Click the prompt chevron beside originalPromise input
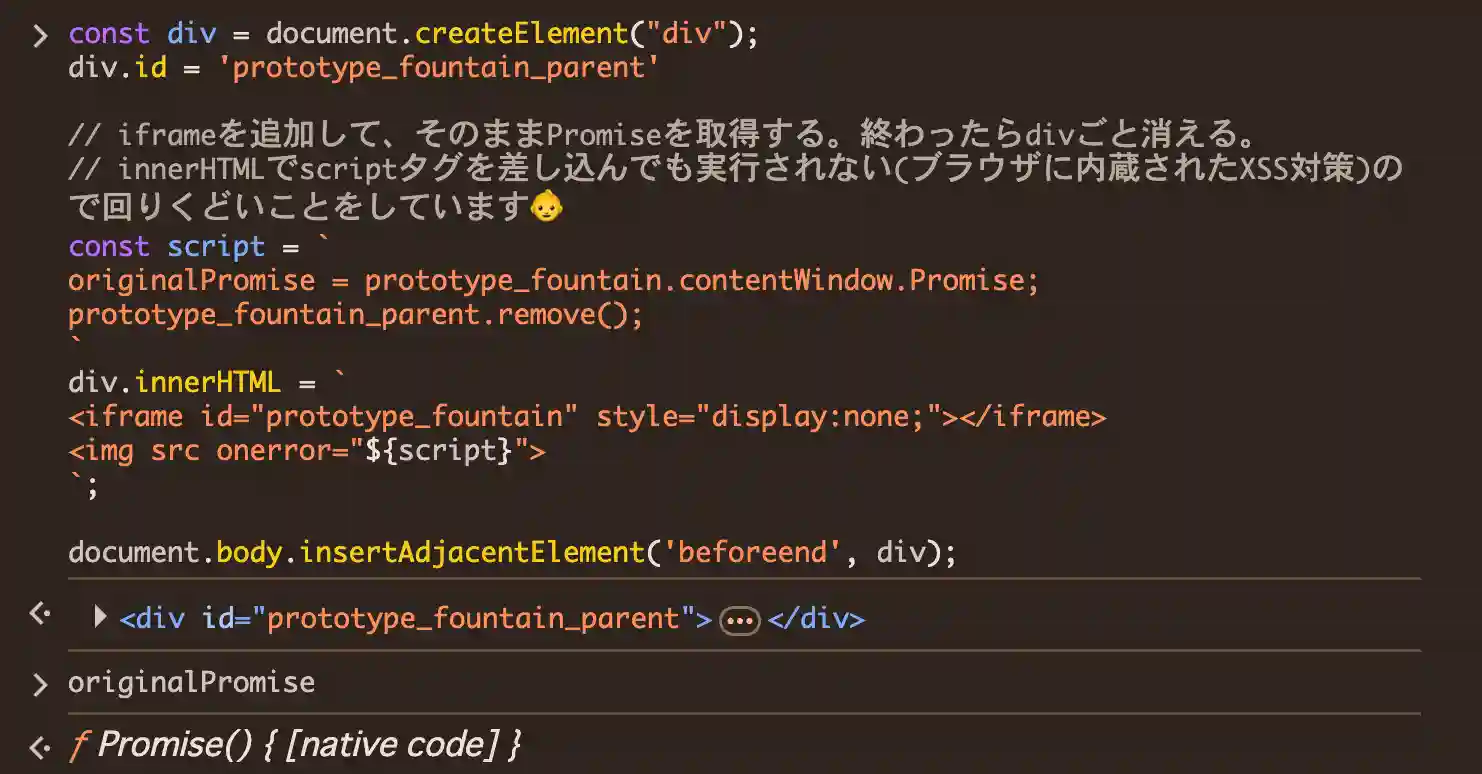This screenshot has width=1482, height=774. (x=39, y=684)
